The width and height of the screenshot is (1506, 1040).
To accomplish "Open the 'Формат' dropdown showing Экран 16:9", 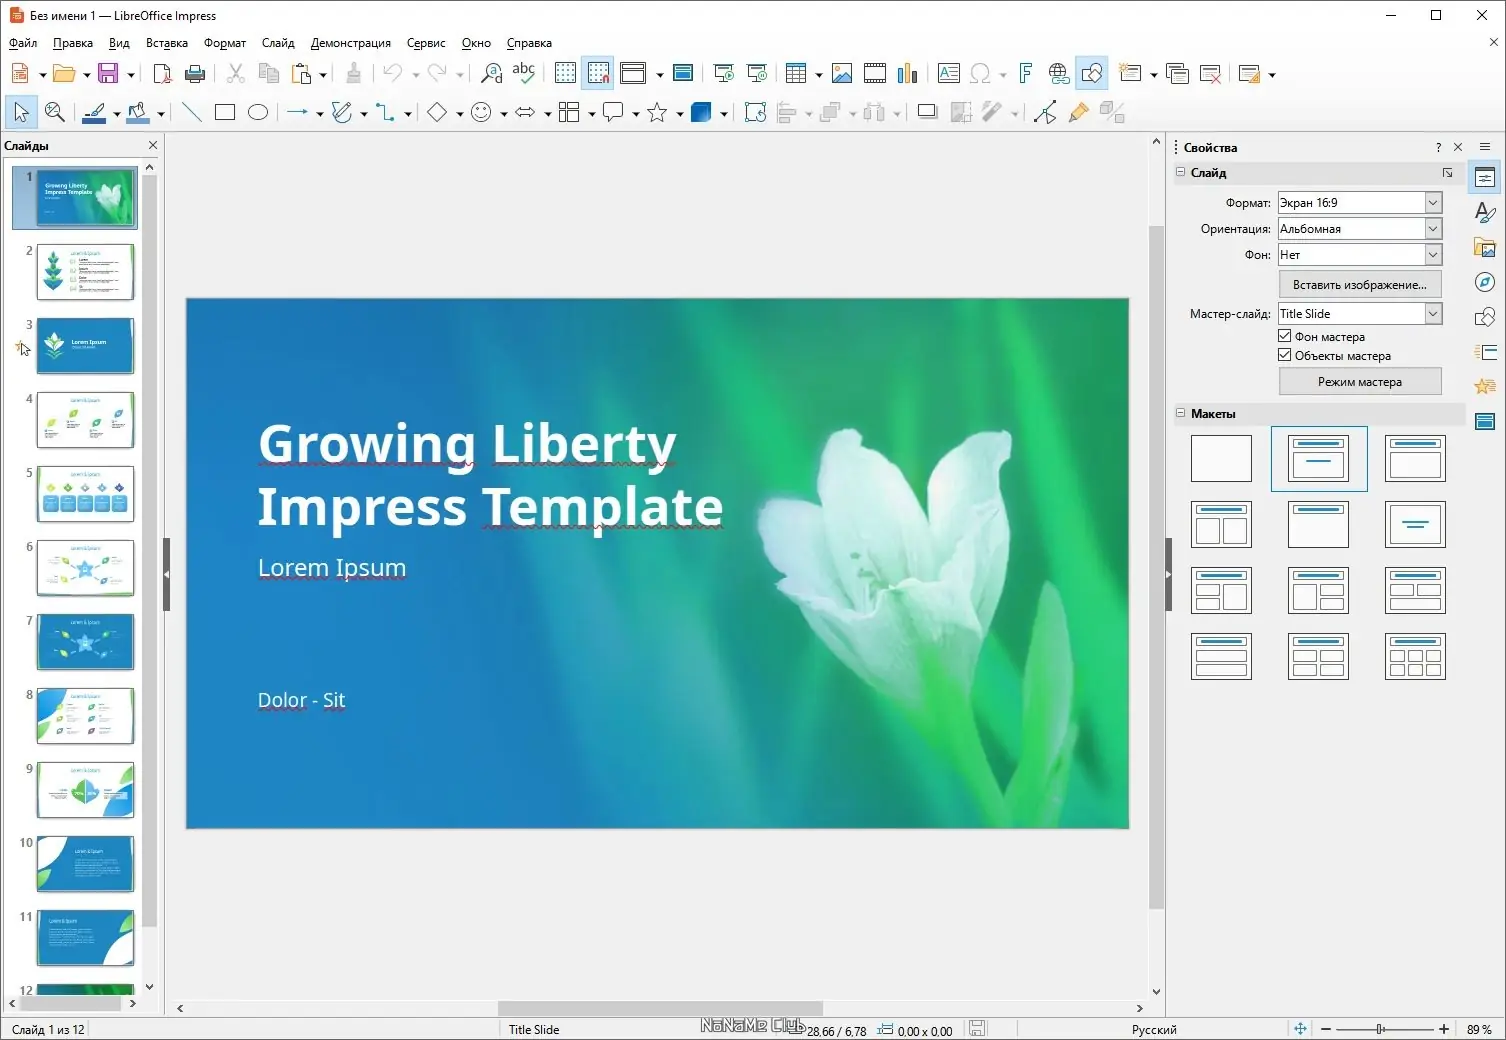I will point(1432,203).
